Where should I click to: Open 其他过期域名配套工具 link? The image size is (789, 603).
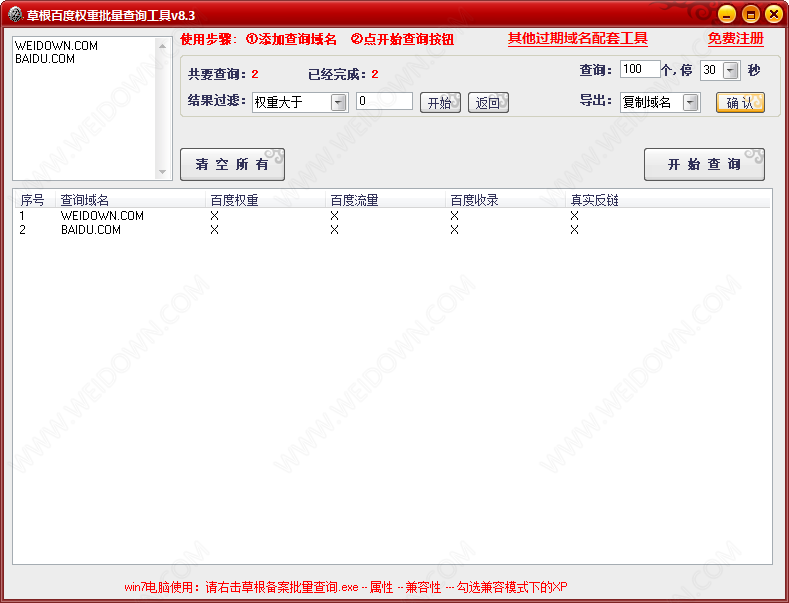[x=578, y=39]
